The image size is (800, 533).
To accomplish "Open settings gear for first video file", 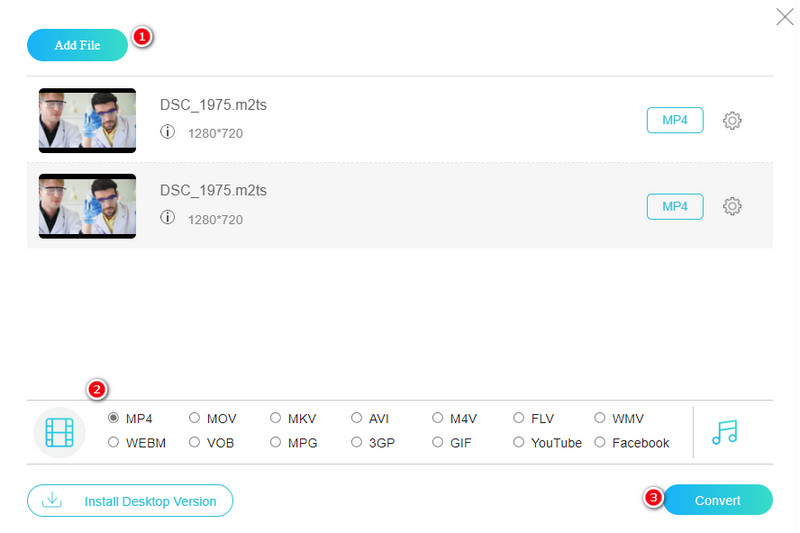I will click(x=732, y=121).
